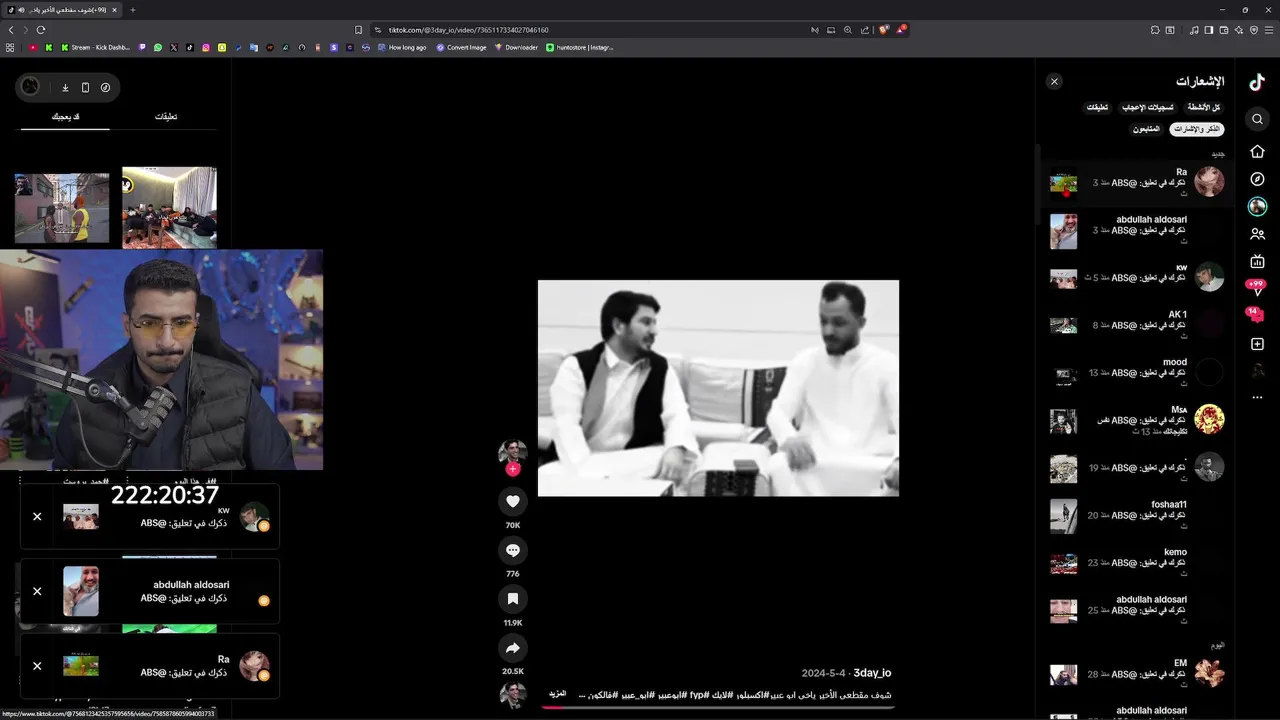1280x720 pixels.
Task: Open kemo mention notification
Action: tap(1137, 562)
